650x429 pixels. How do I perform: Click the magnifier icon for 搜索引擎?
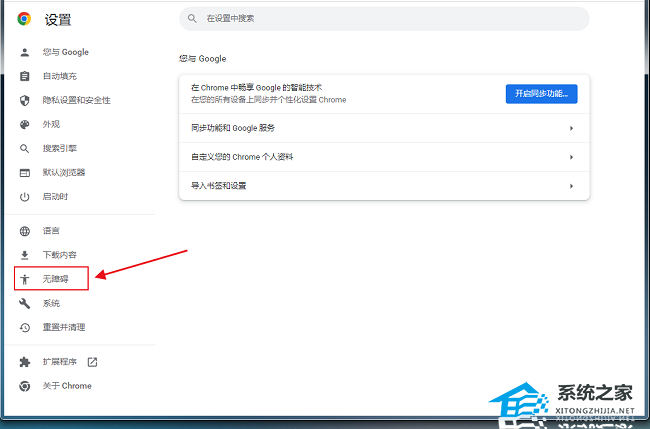click(x=25, y=148)
